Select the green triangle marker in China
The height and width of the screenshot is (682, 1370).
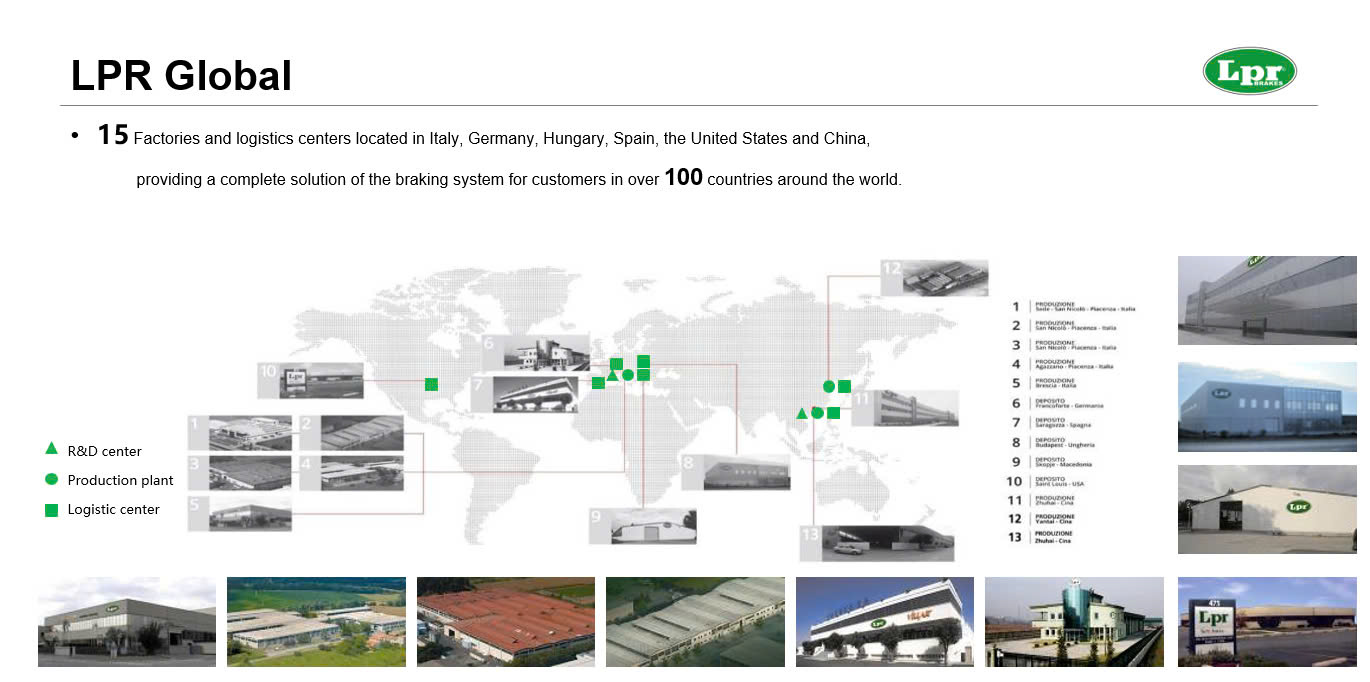coord(801,413)
